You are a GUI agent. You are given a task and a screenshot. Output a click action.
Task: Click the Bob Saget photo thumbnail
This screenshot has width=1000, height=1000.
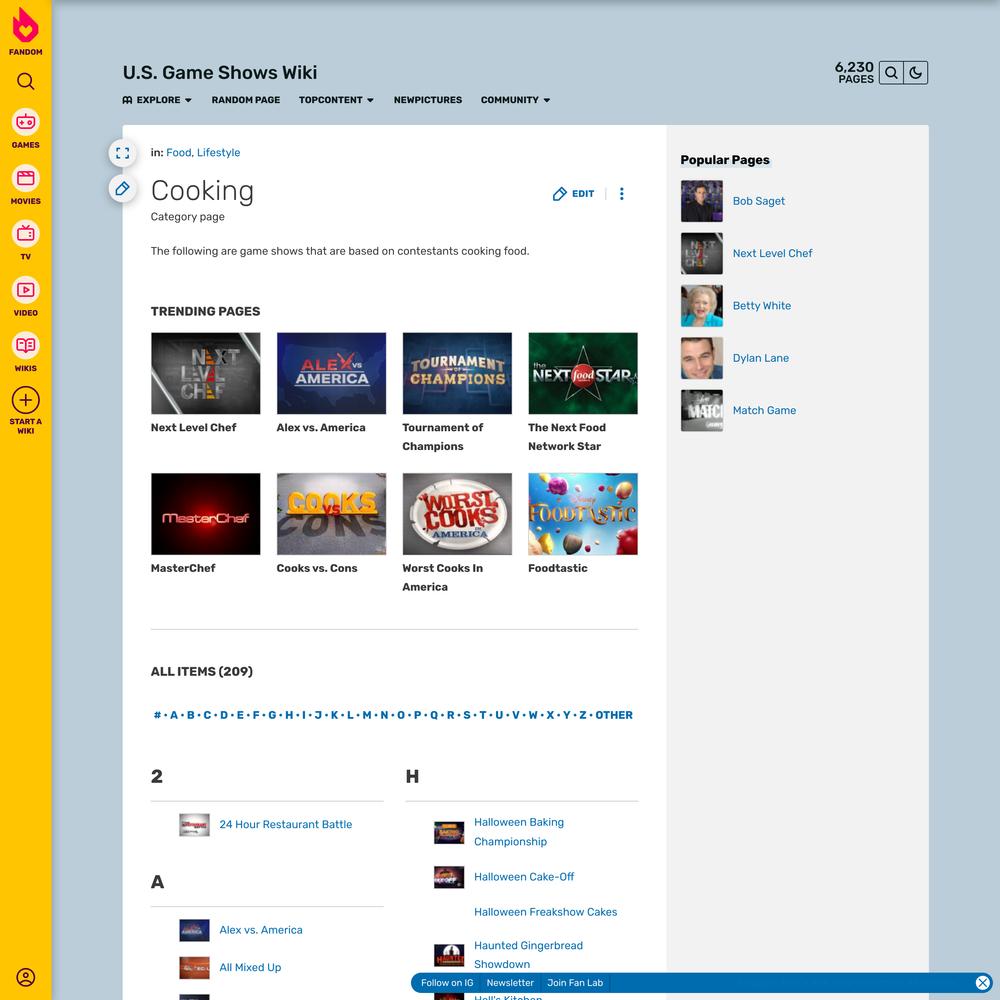(702, 201)
